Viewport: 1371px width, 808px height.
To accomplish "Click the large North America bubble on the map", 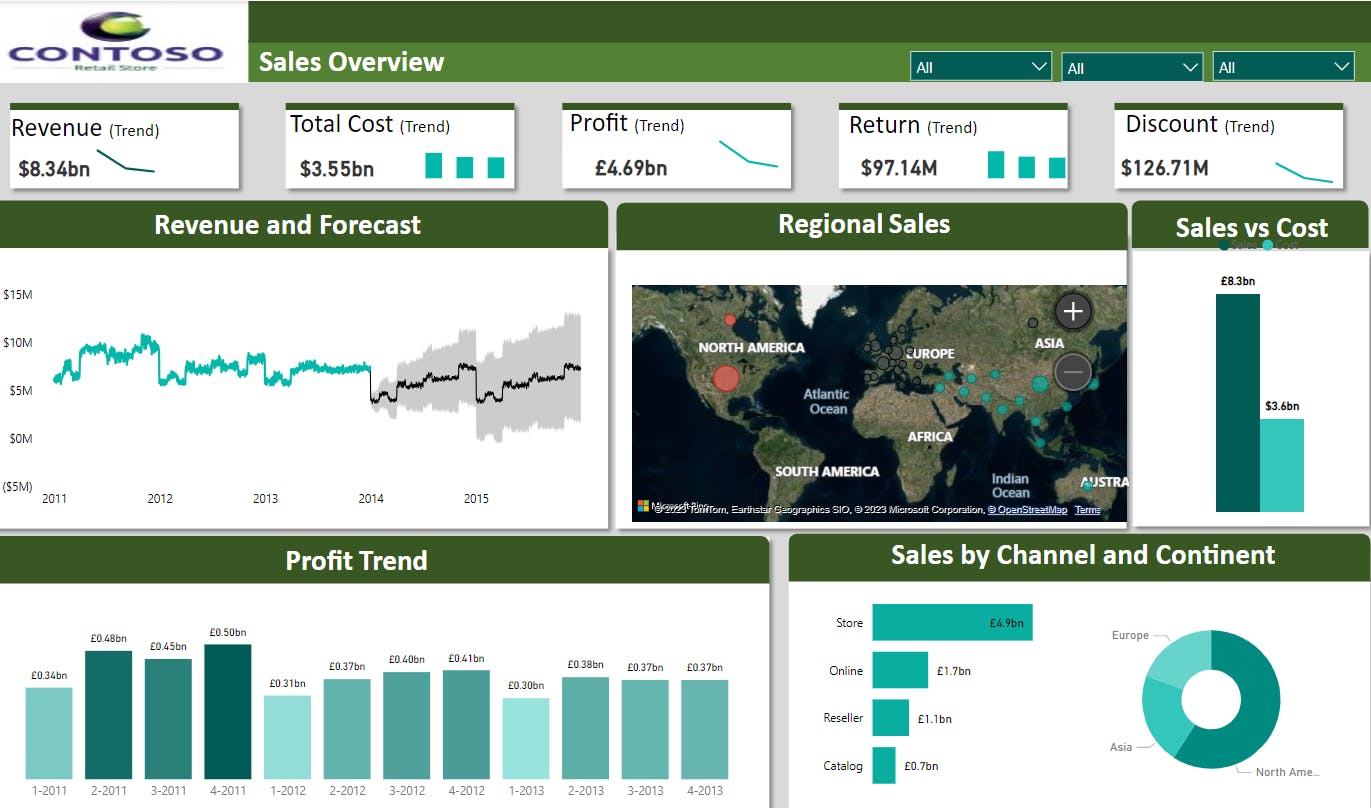I will point(724,378).
